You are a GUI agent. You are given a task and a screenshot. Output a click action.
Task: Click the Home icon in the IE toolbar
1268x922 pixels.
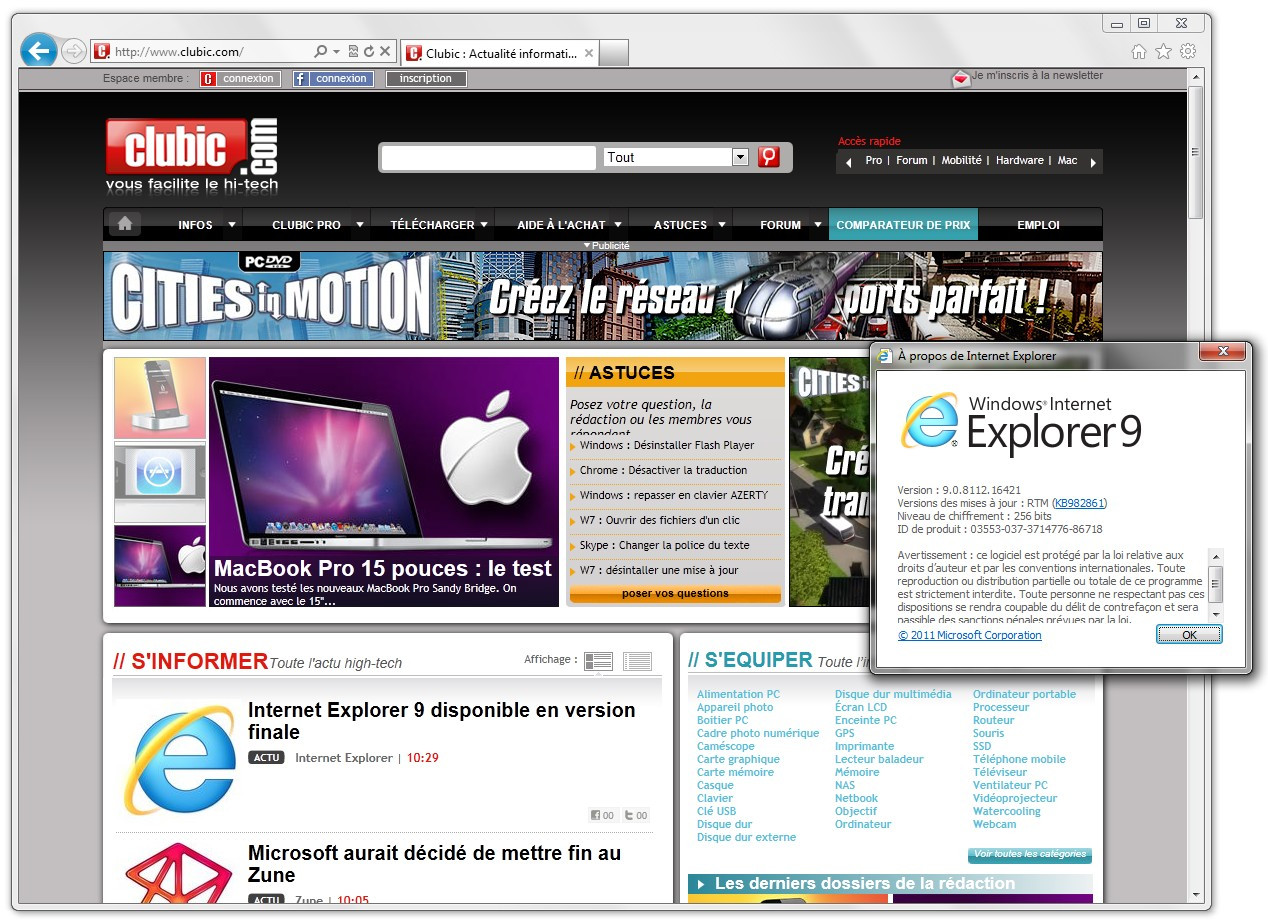click(x=1138, y=50)
